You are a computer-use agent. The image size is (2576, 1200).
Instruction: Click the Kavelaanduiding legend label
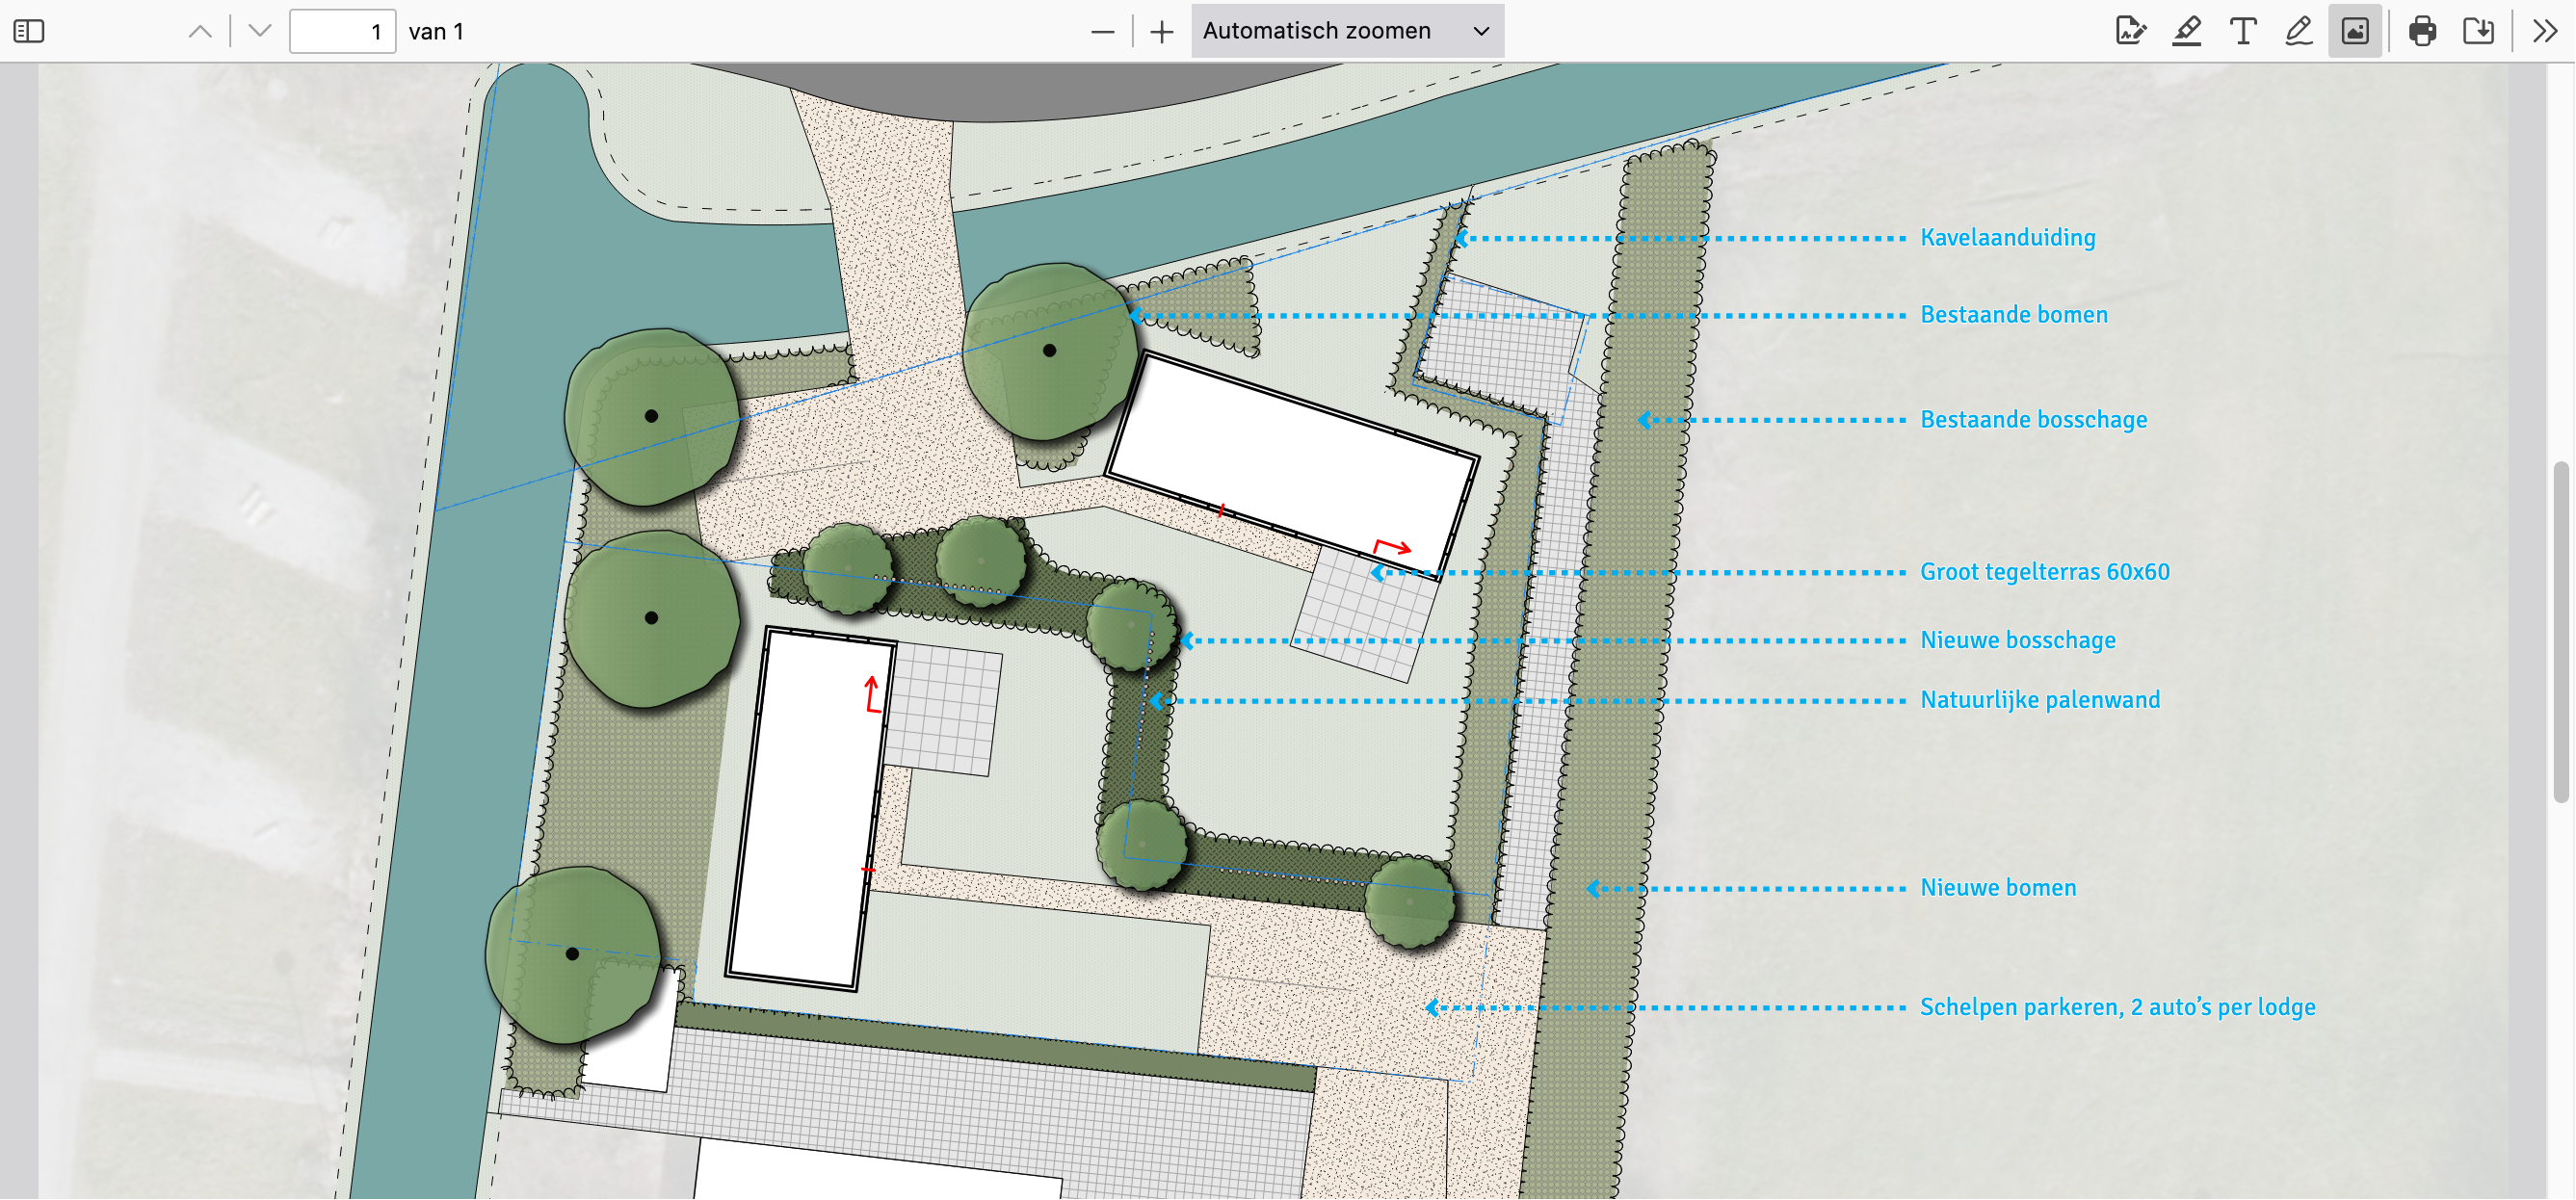tap(2007, 238)
